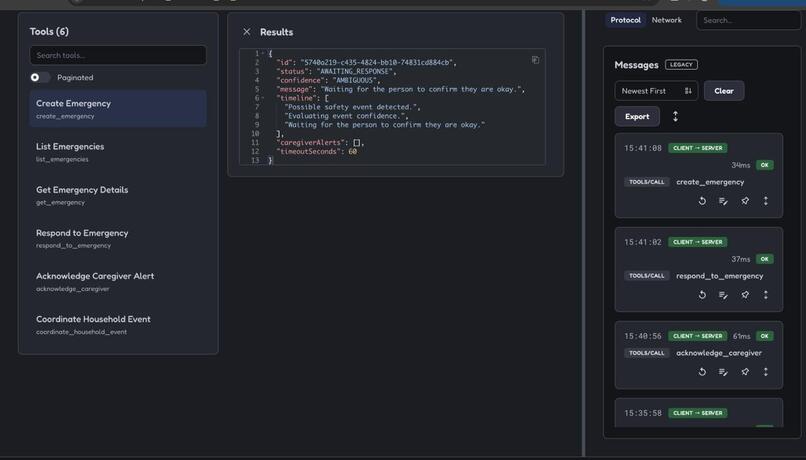Click the TOOLS/CALL tag beside acknowledge_caregiver
Viewport: 806px width, 460px height.
(647, 353)
